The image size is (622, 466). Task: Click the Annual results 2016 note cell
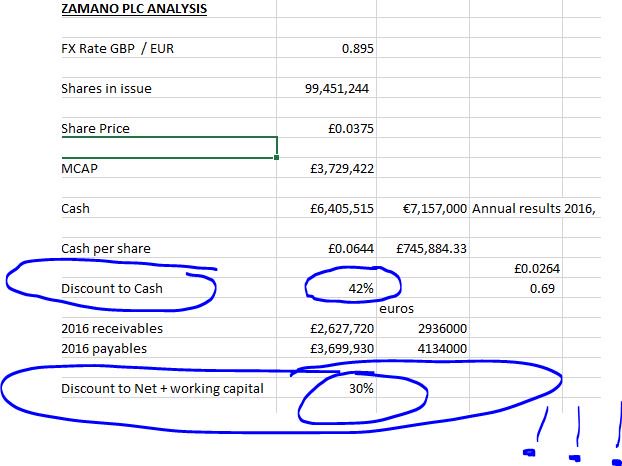pos(534,209)
